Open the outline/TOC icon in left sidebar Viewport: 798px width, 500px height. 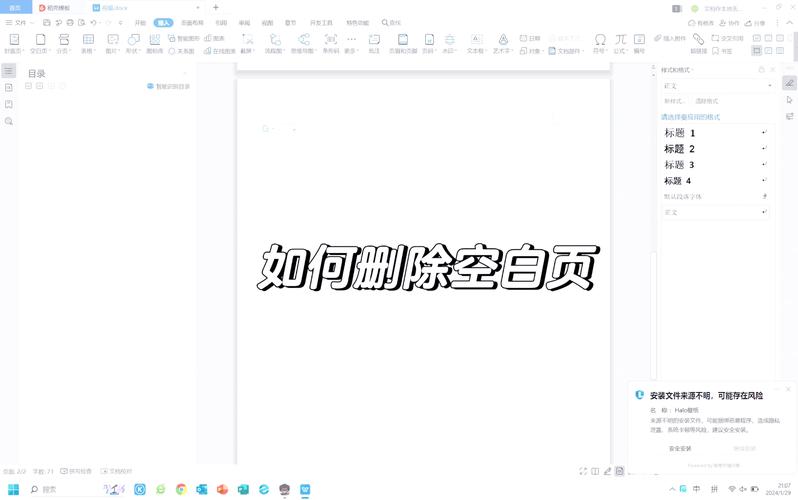[9, 71]
